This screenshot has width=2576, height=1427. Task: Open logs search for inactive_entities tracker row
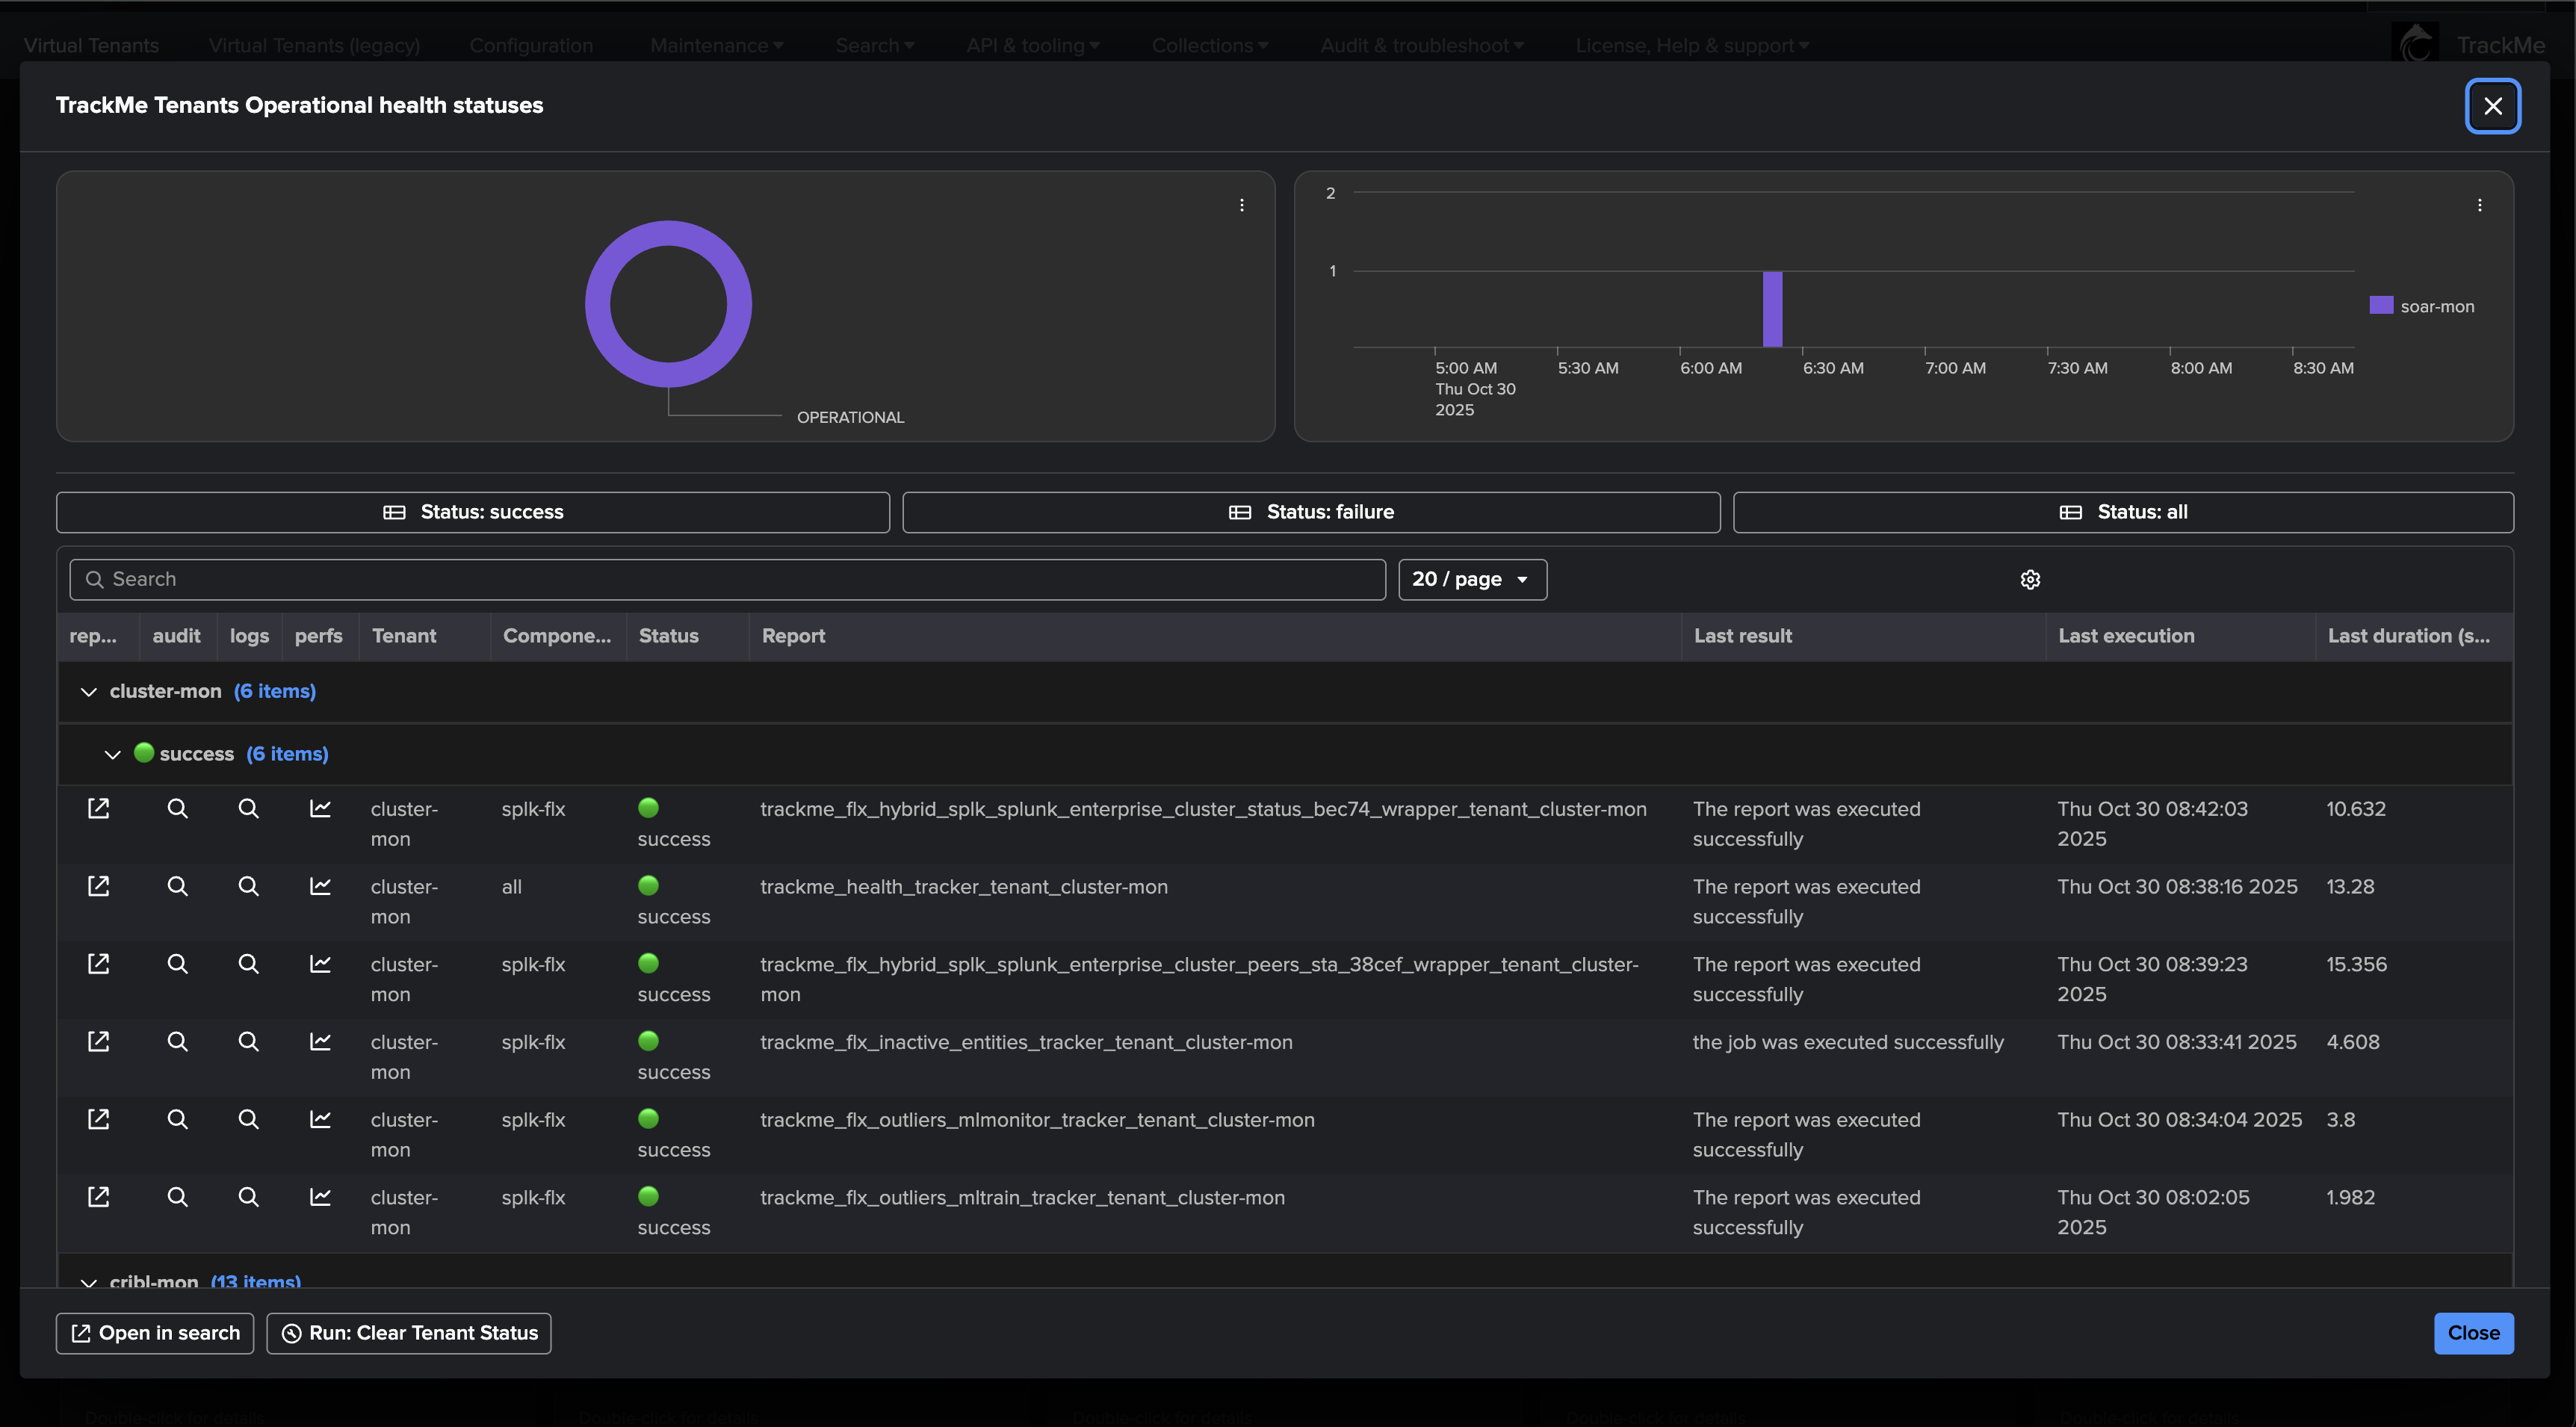tap(248, 1042)
